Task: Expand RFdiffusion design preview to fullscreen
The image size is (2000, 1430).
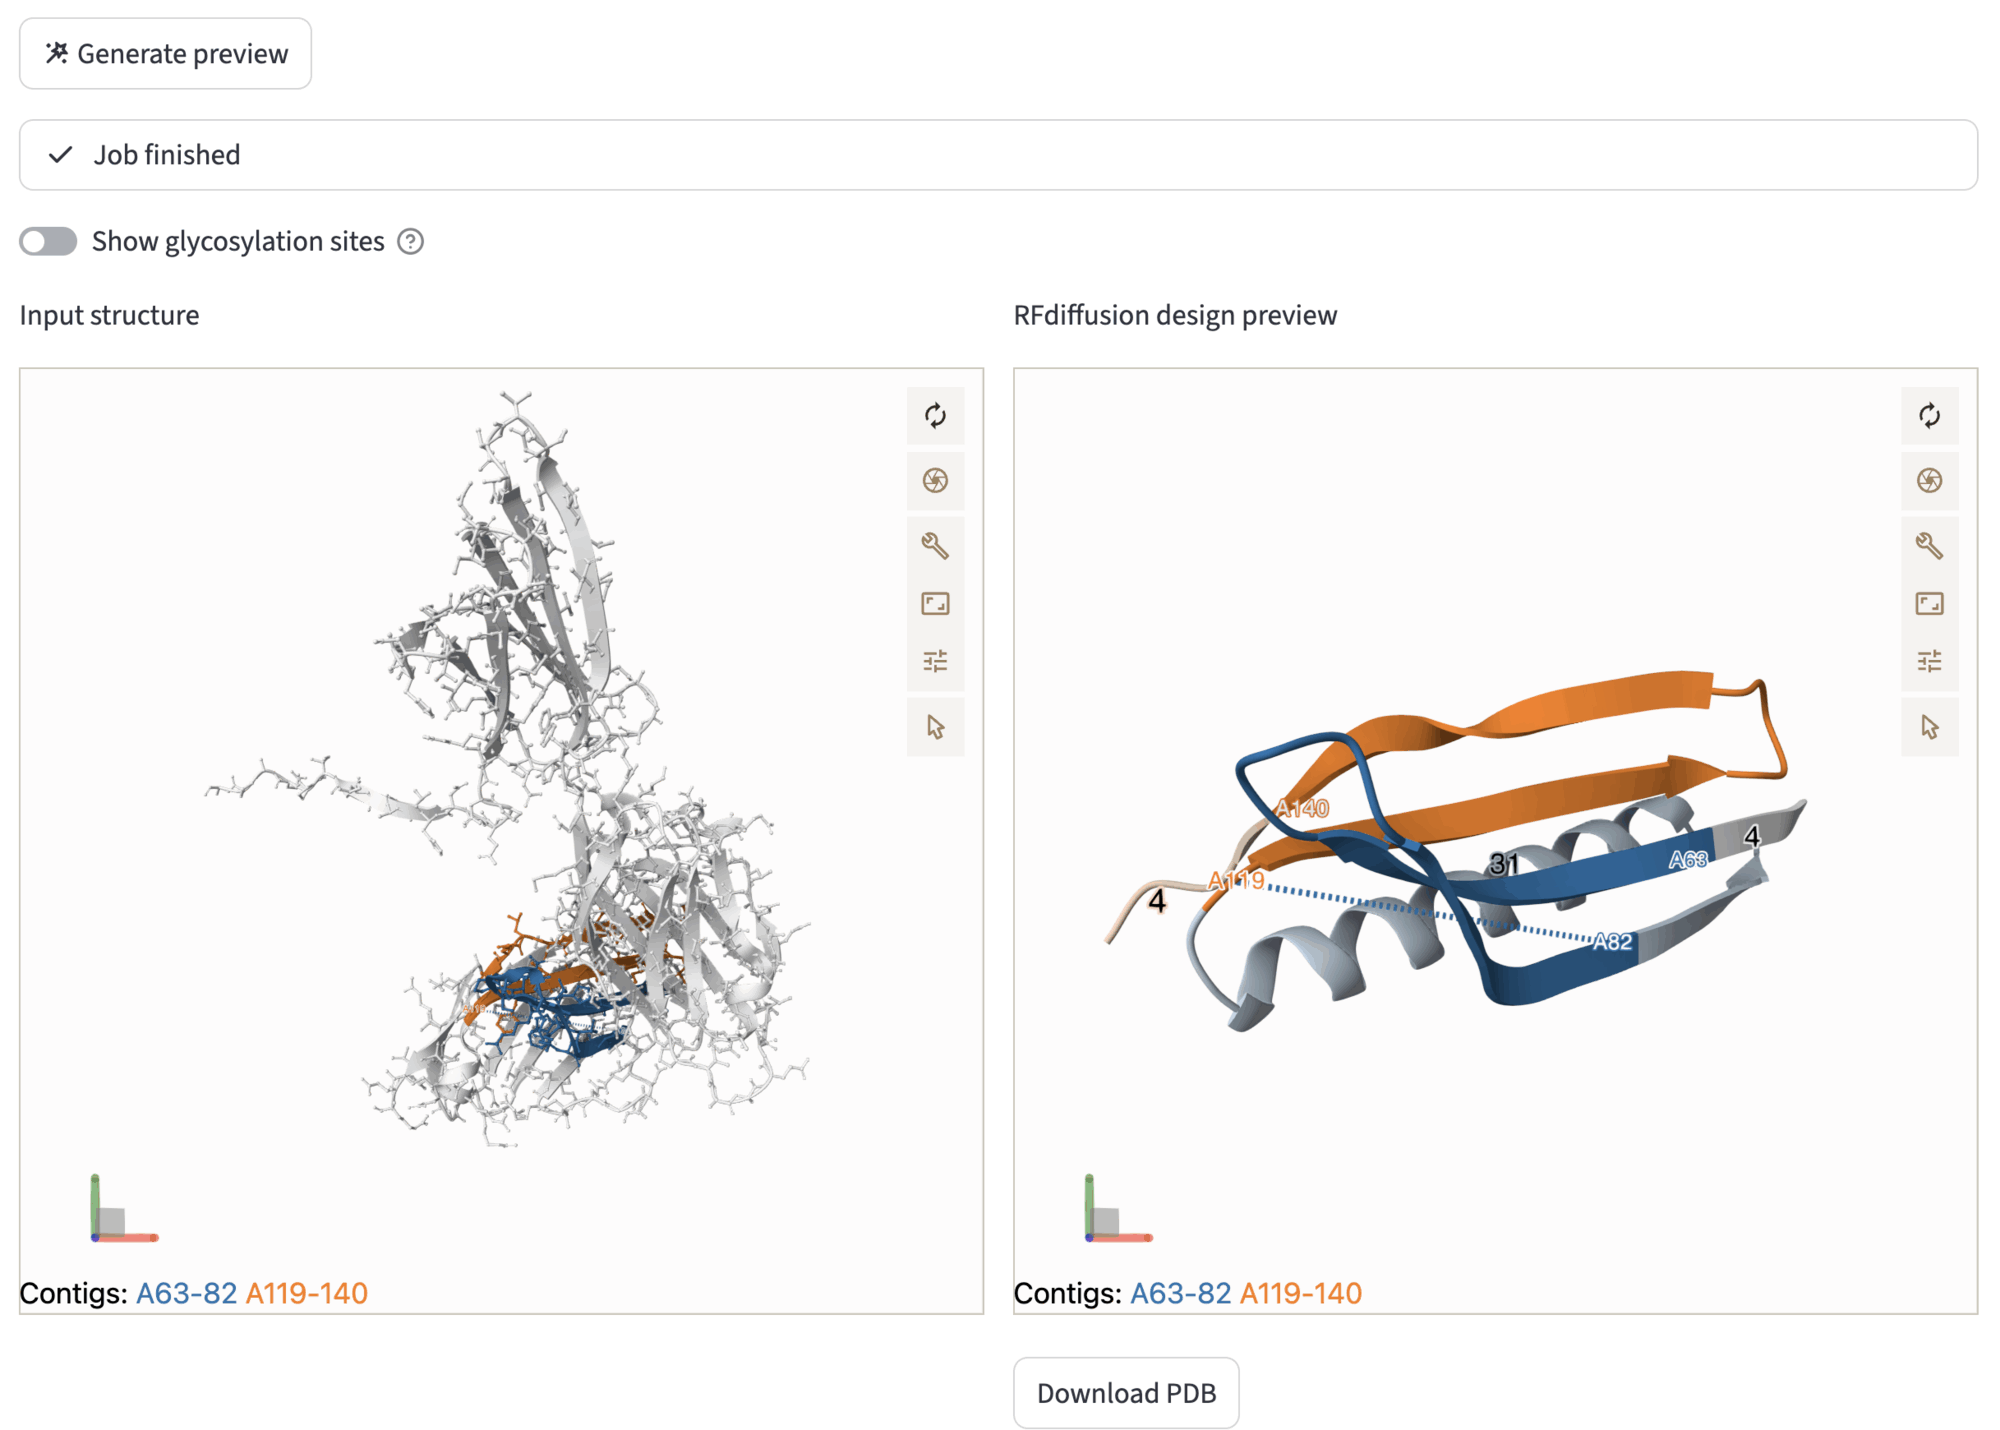Action: tap(1929, 604)
